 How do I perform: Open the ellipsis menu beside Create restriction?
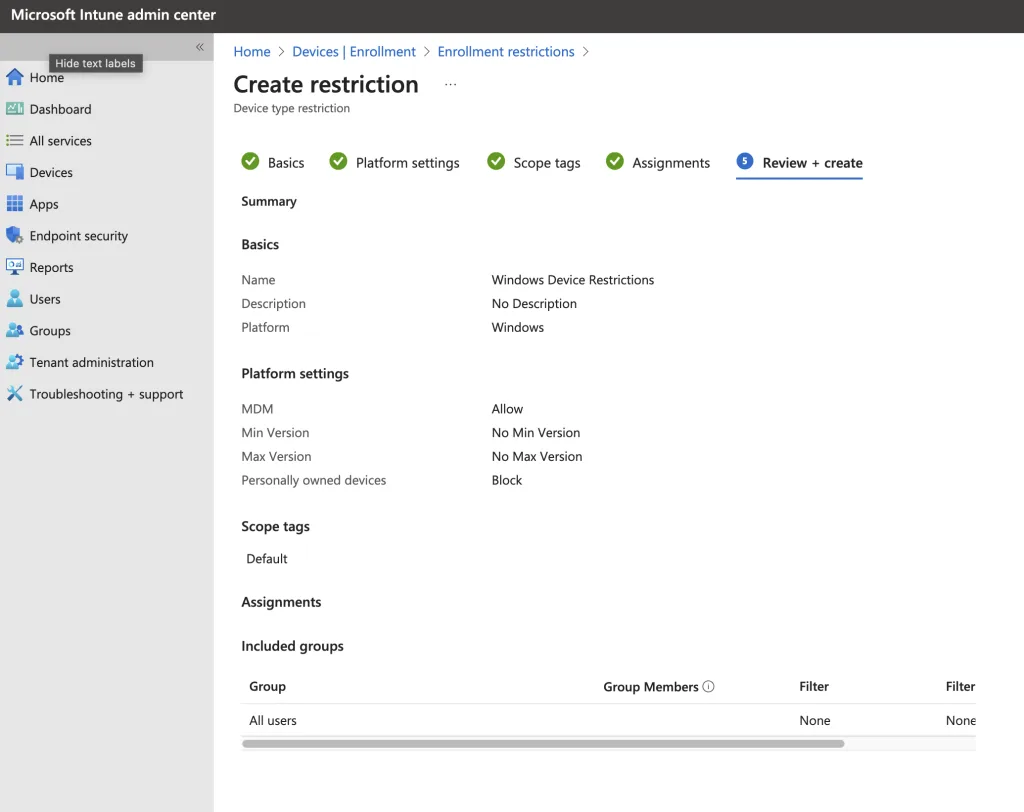450,85
